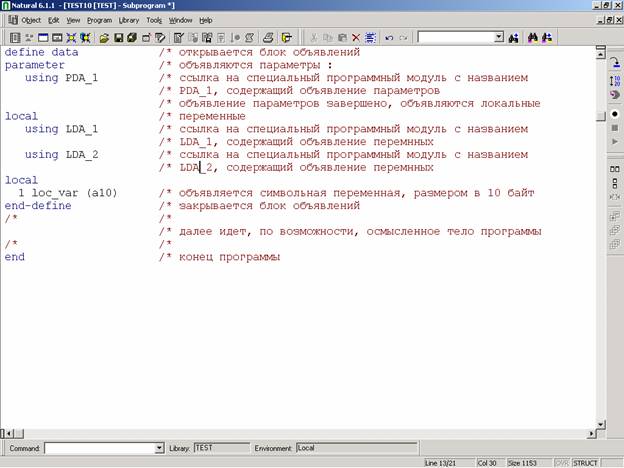
Task: Click the vertical scrollbar thumb of the editor
Action: [x=599, y=117]
